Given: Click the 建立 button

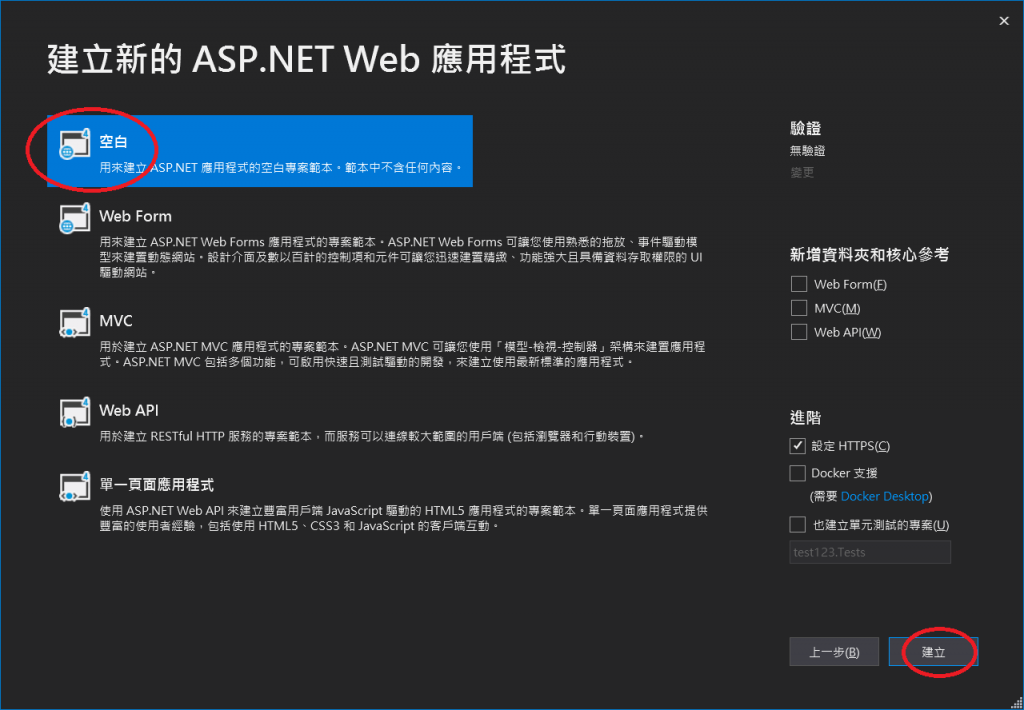Looking at the screenshot, I should [x=933, y=652].
